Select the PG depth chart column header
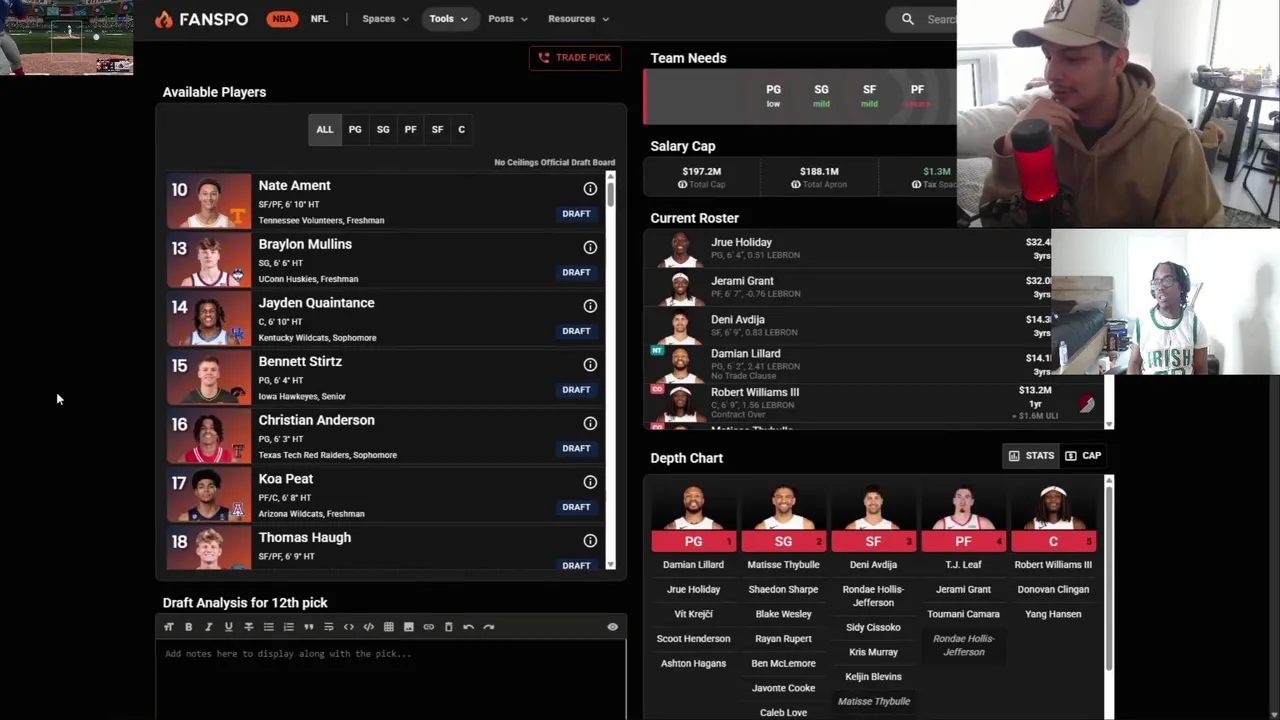1280x720 pixels. pos(693,541)
